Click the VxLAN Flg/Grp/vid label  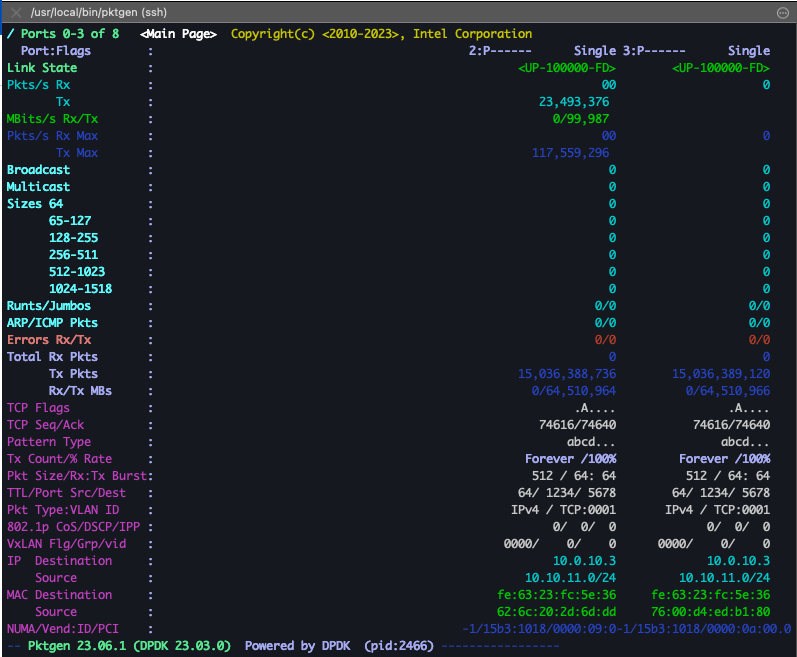click(67, 544)
